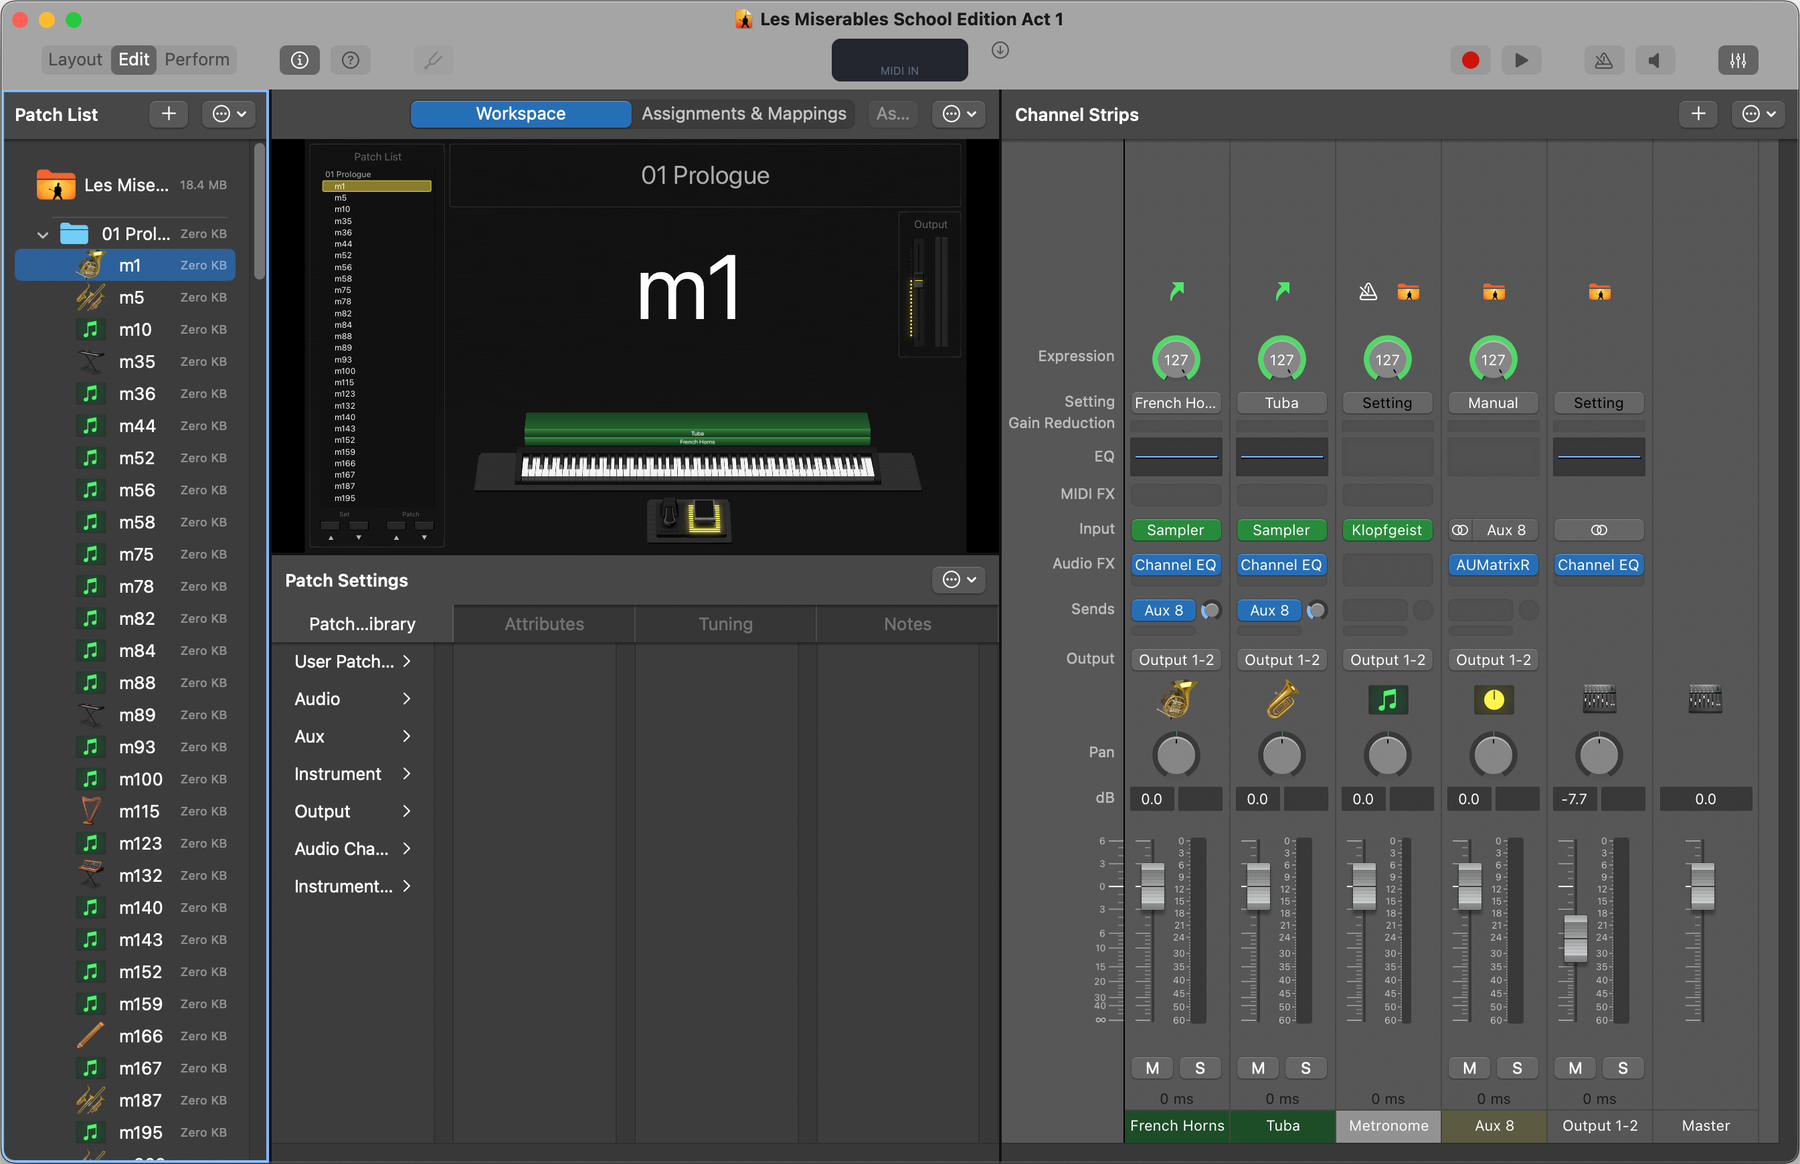This screenshot has height=1164, width=1800.
Task: Open the mixer icon in toolbar
Action: coord(1738,60)
